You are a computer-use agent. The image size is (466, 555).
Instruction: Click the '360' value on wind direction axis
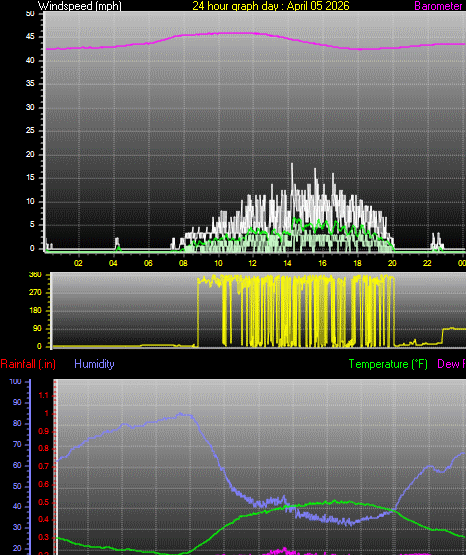coord(35,275)
